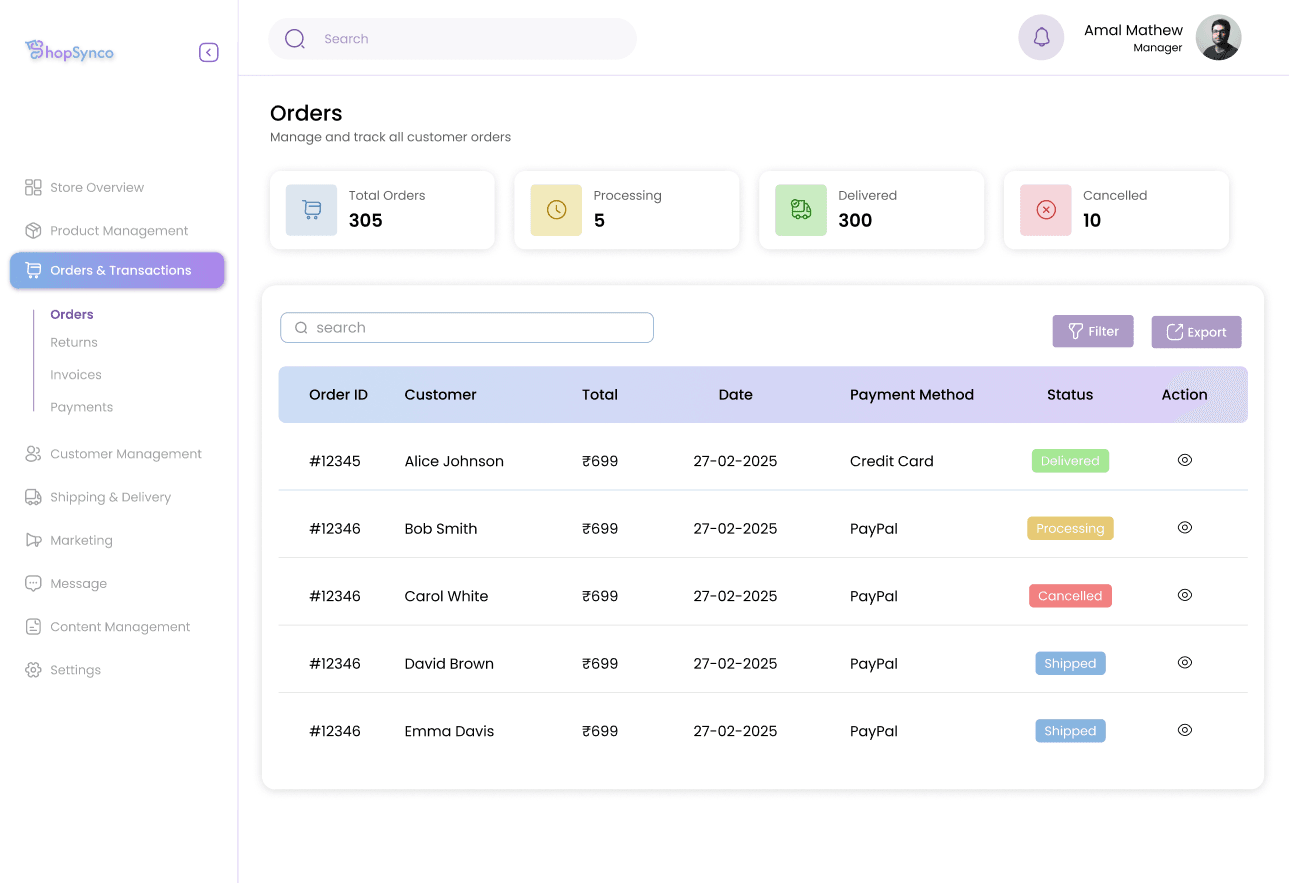Image resolution: width=1289 pixels, height=883 pixels.
Task: Click the Product Management box icon
Action: 33,230
